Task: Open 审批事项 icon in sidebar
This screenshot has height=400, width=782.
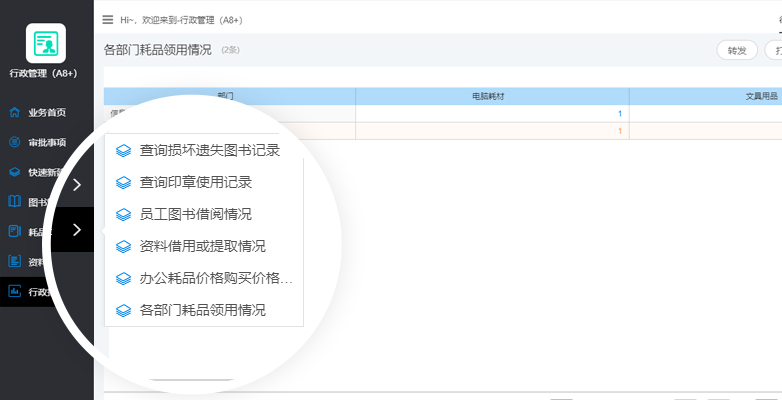Action: point(14,142)
